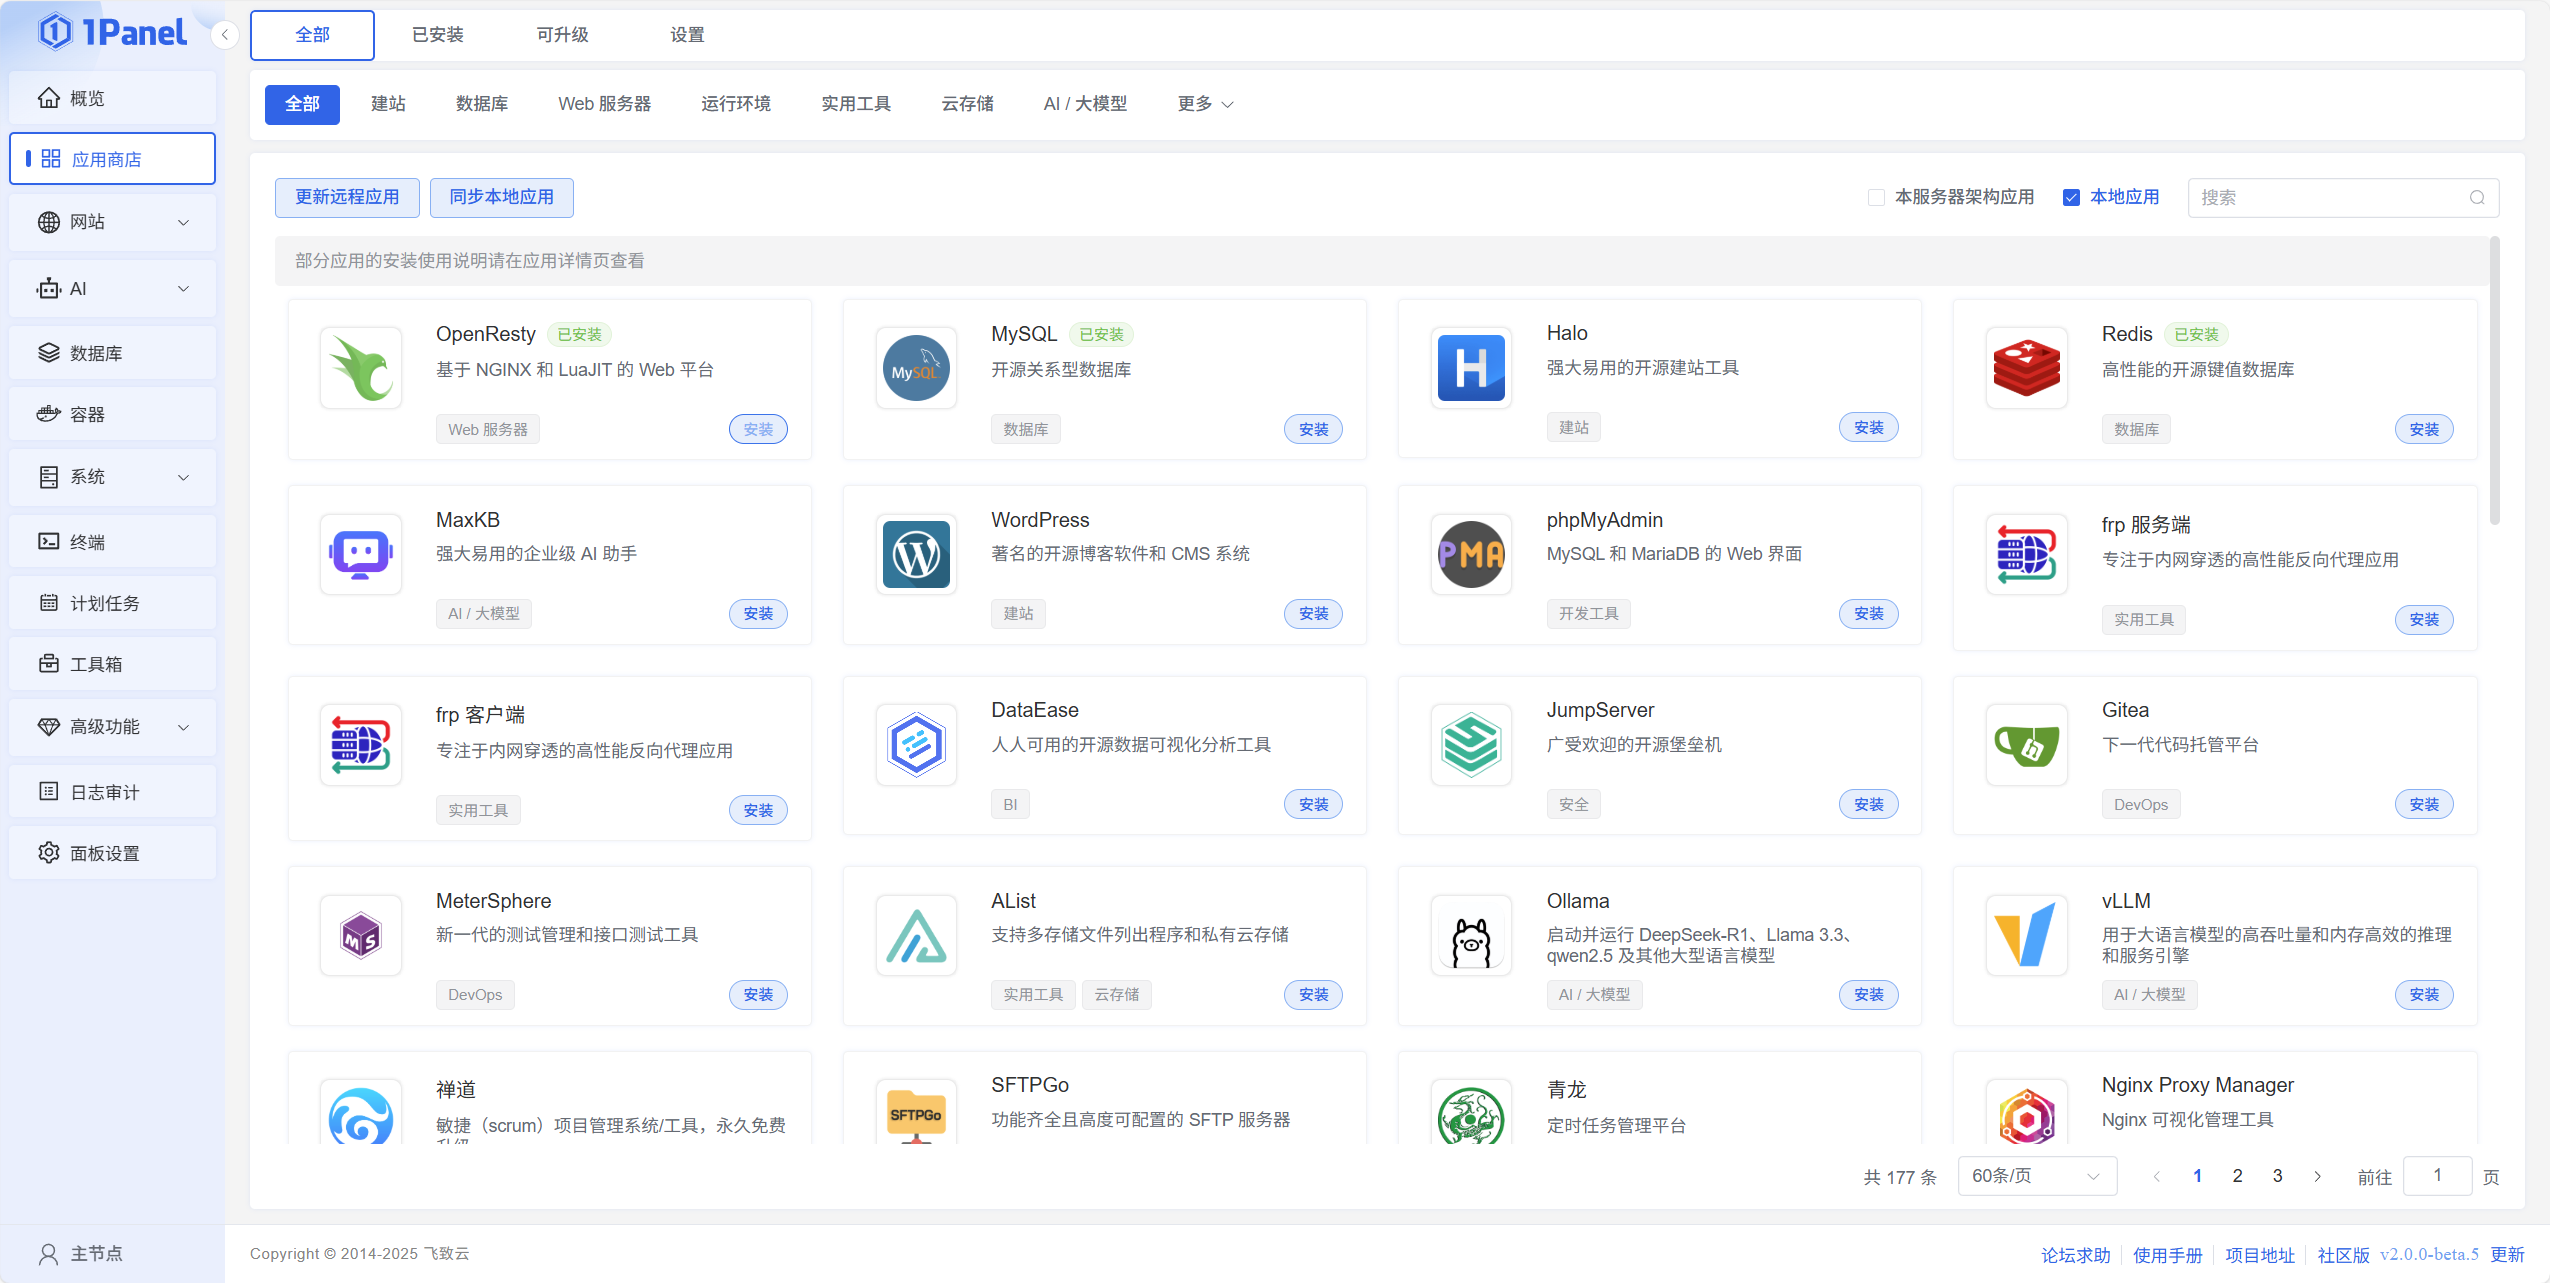Open the phpMyAdmin app icon

tap(1471, 554)
